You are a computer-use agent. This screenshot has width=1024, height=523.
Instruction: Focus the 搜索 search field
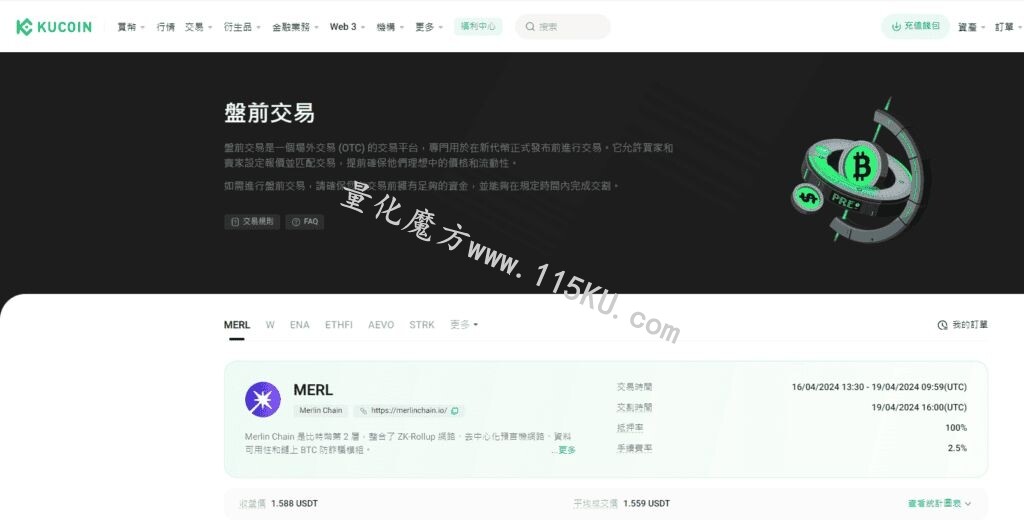(563, 27)
